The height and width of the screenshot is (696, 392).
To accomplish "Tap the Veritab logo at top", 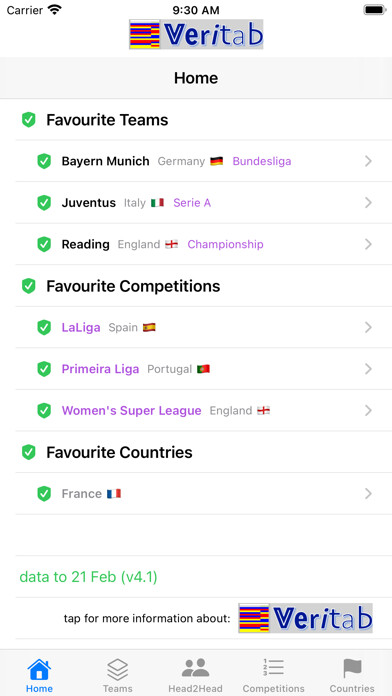I will click(196, 34).
